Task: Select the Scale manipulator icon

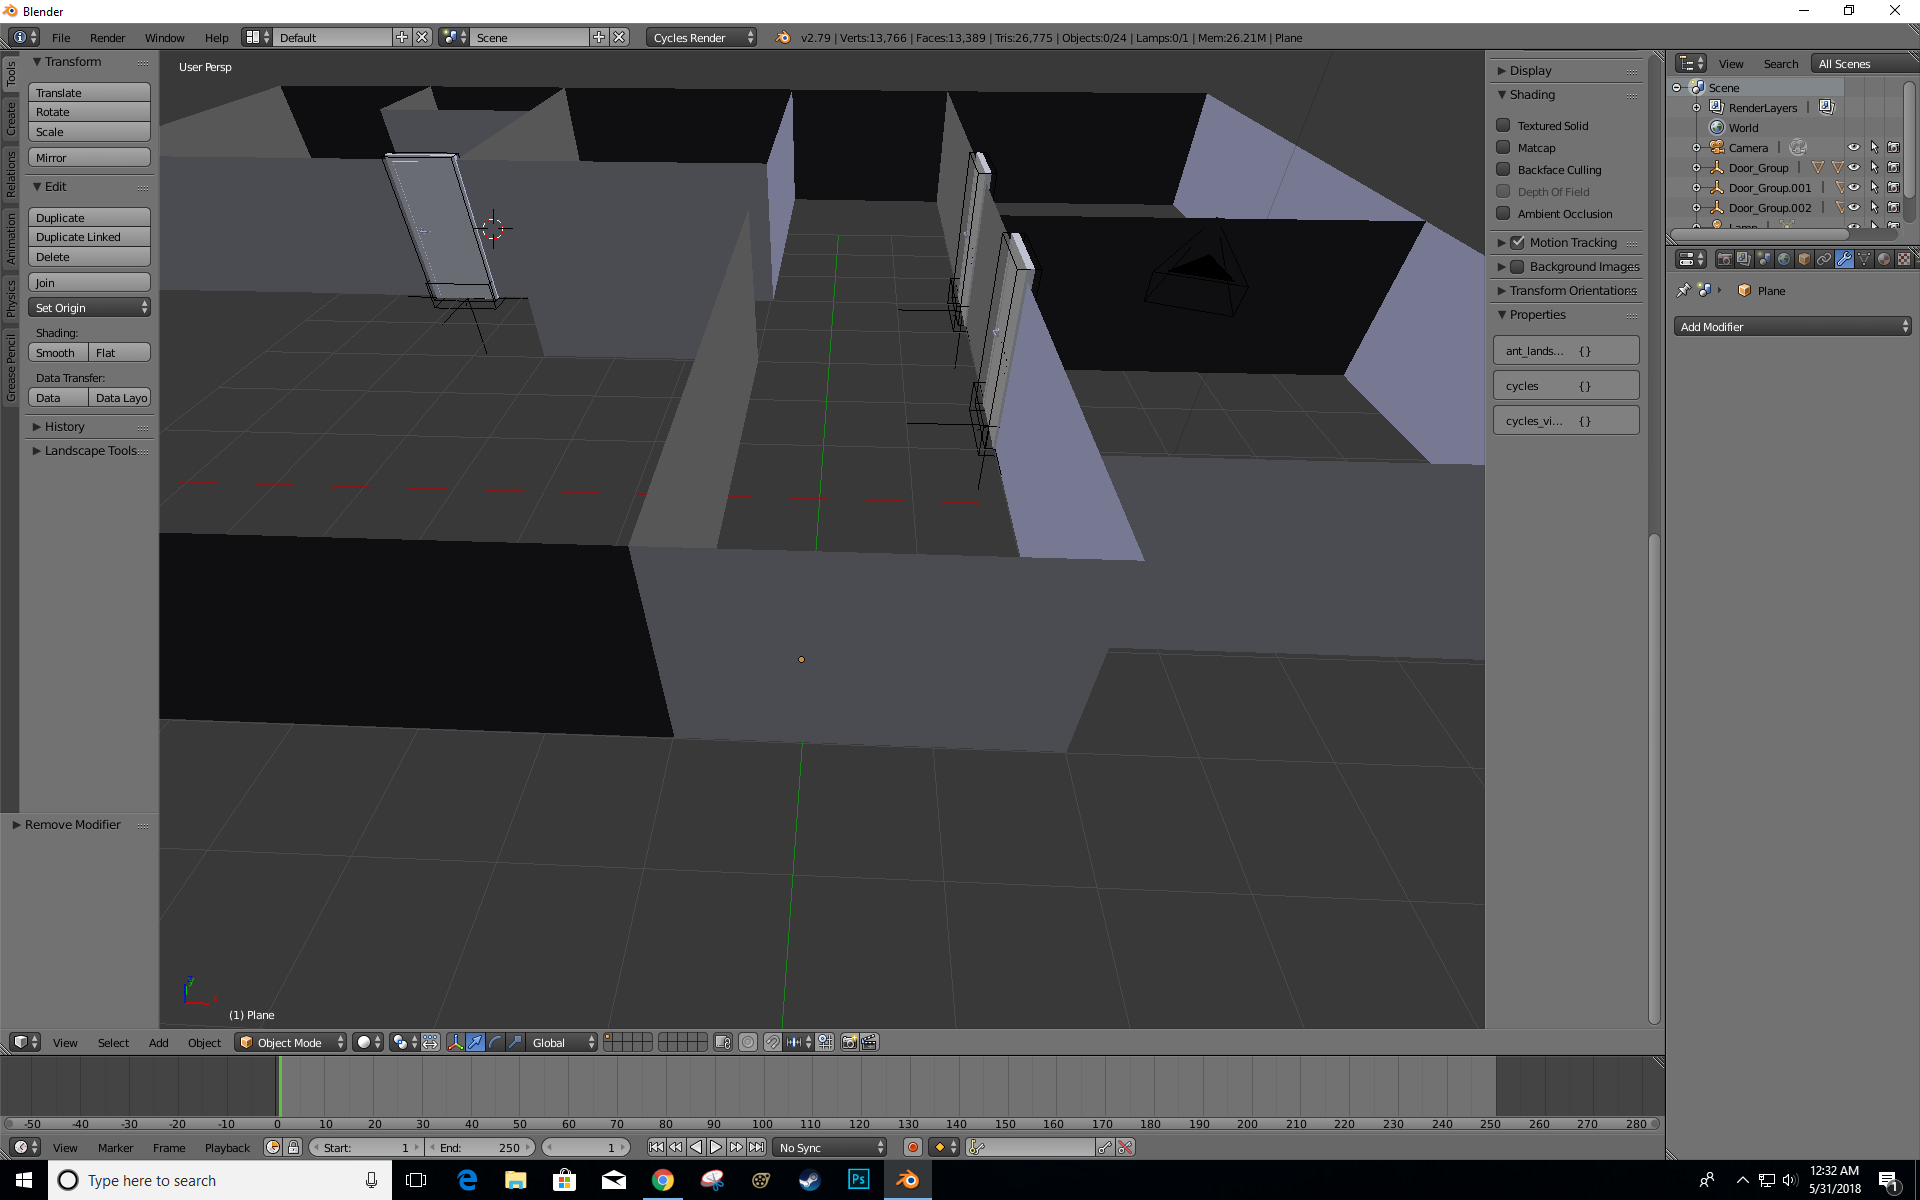Action: [515, 1042]
